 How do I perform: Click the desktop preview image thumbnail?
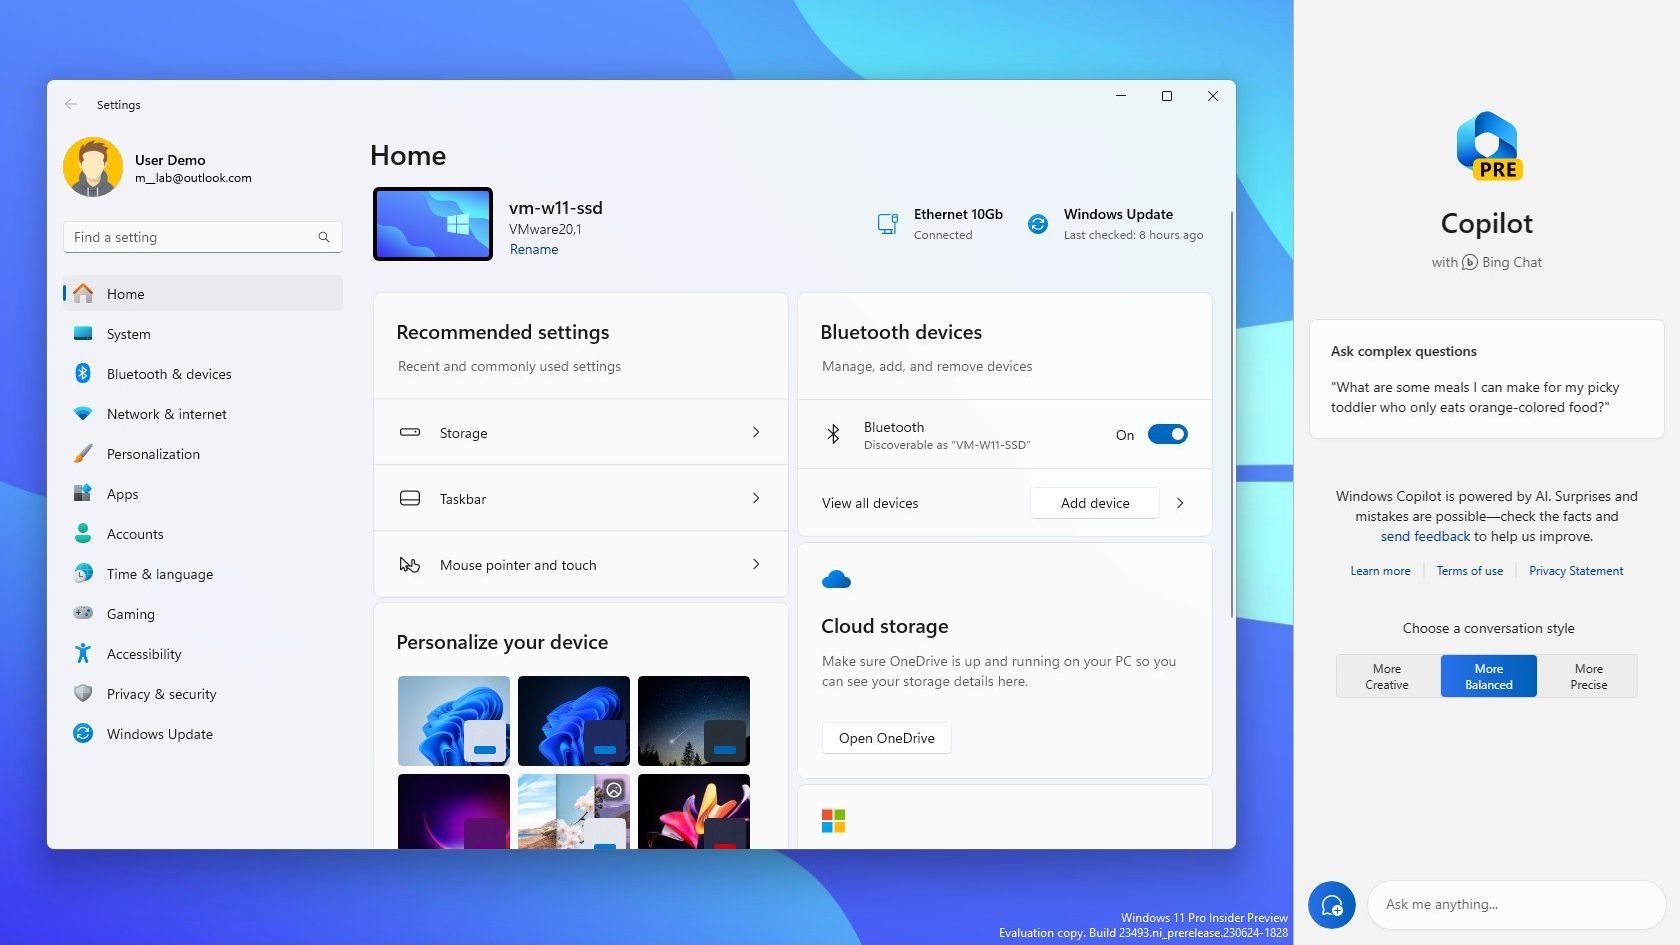pyautogui.click(x=433, y=224)
